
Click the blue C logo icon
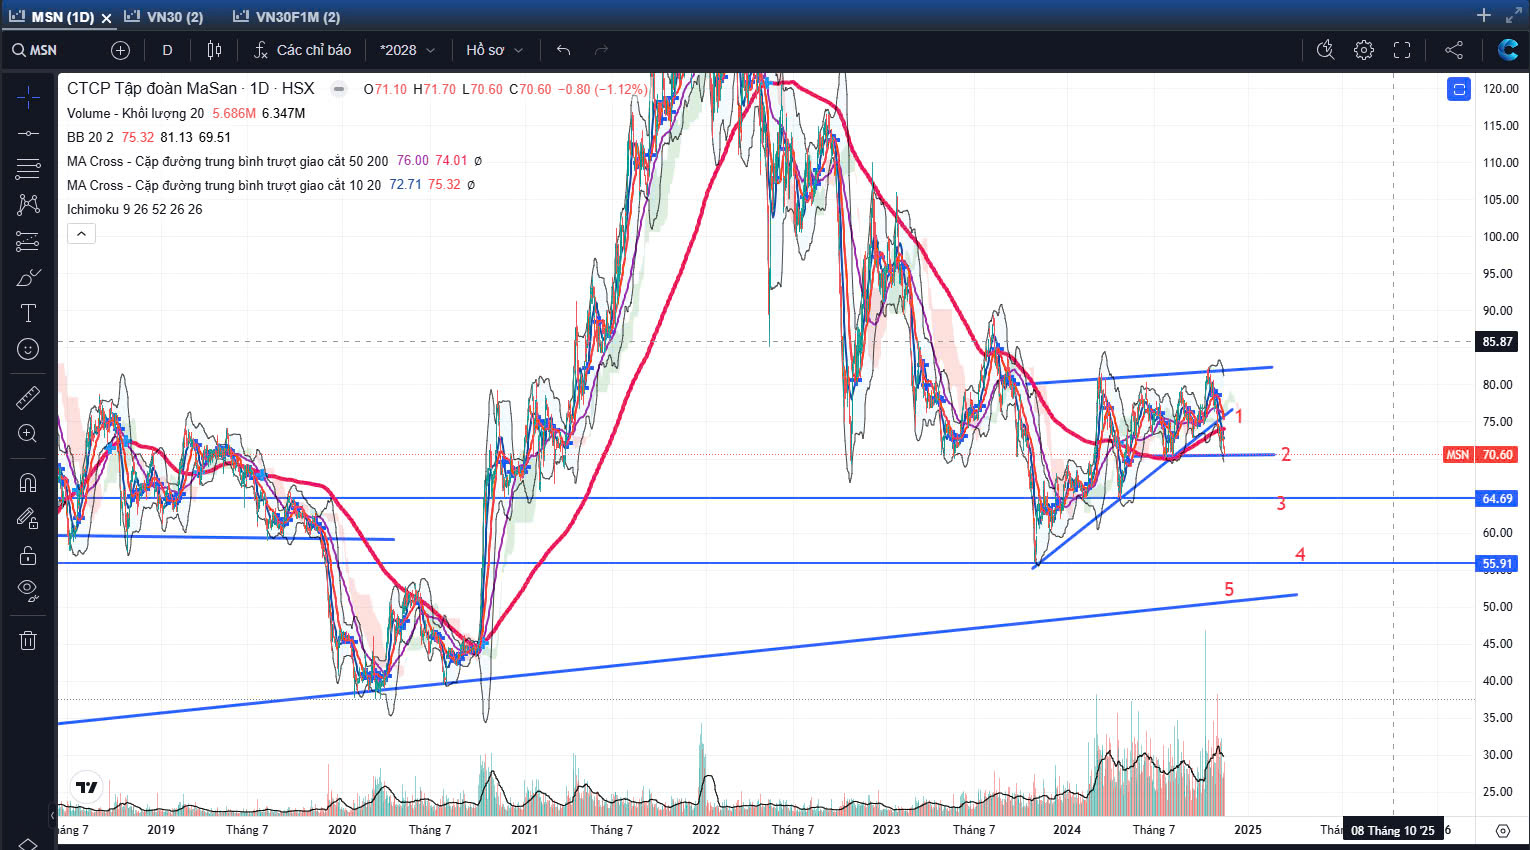click(1508, 50)
